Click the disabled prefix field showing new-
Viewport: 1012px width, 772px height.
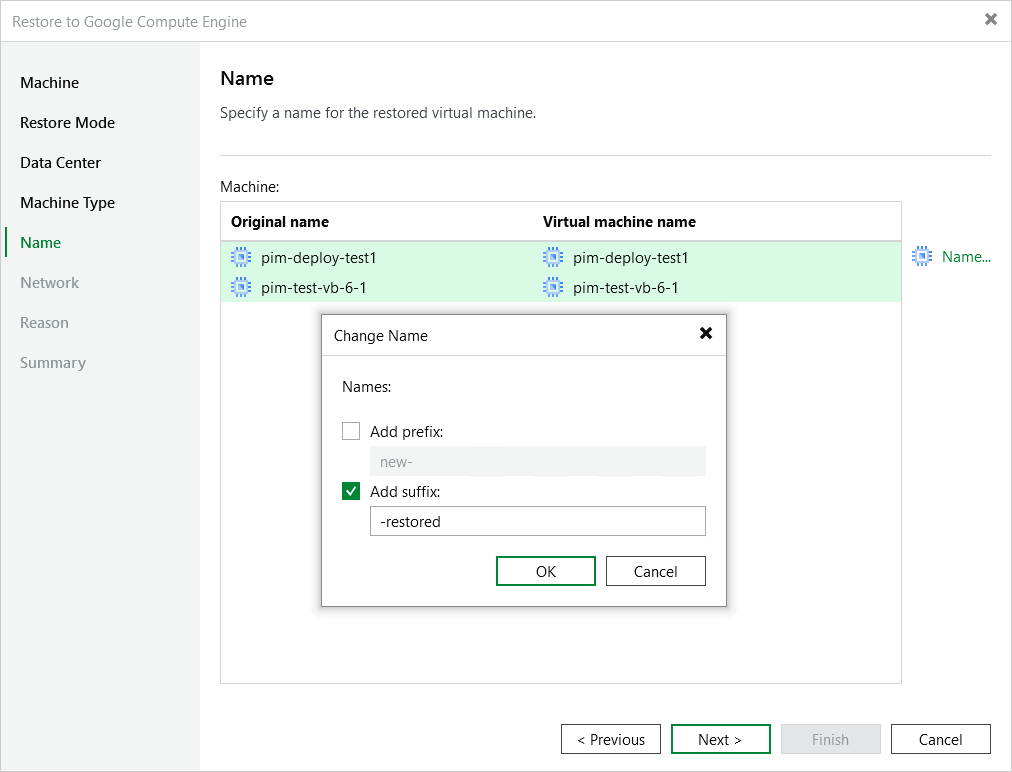click(x=538, y=462)
